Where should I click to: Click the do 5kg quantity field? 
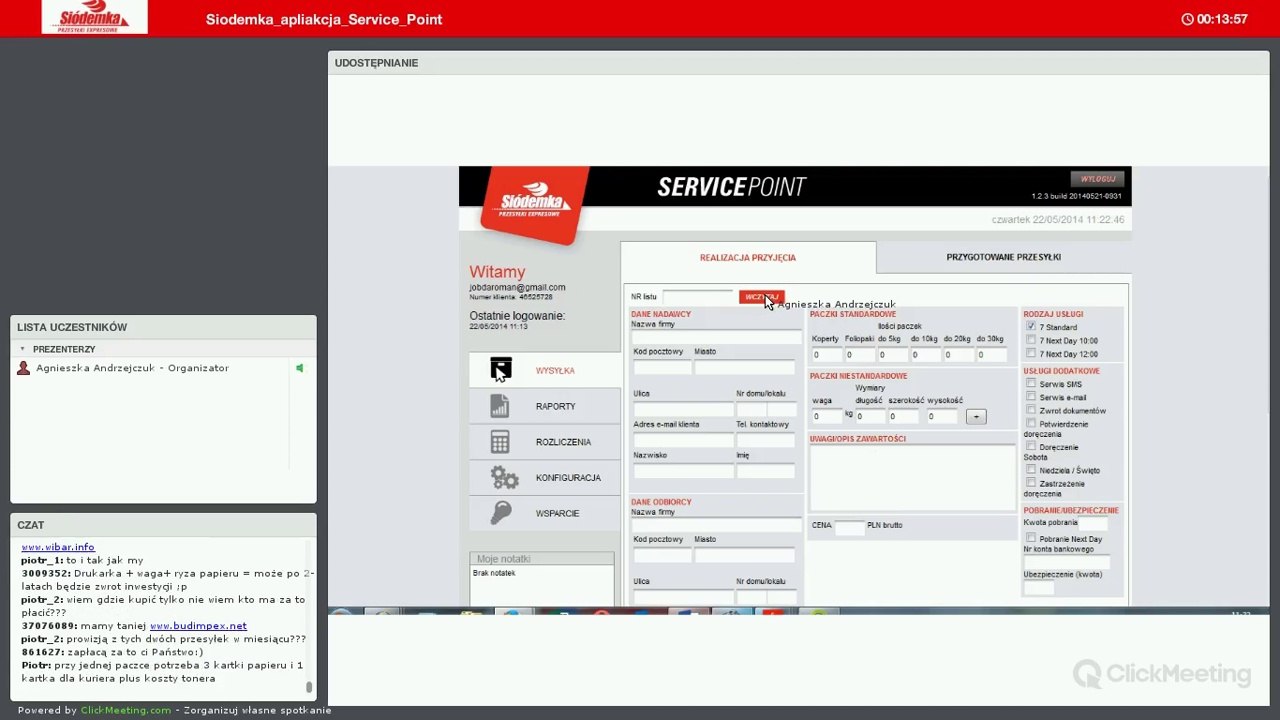pos(892,355)
